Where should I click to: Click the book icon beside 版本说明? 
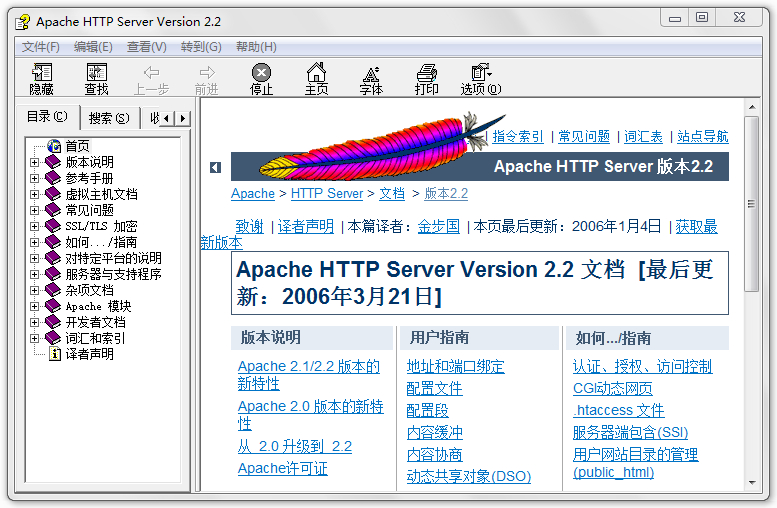(53, 162)
